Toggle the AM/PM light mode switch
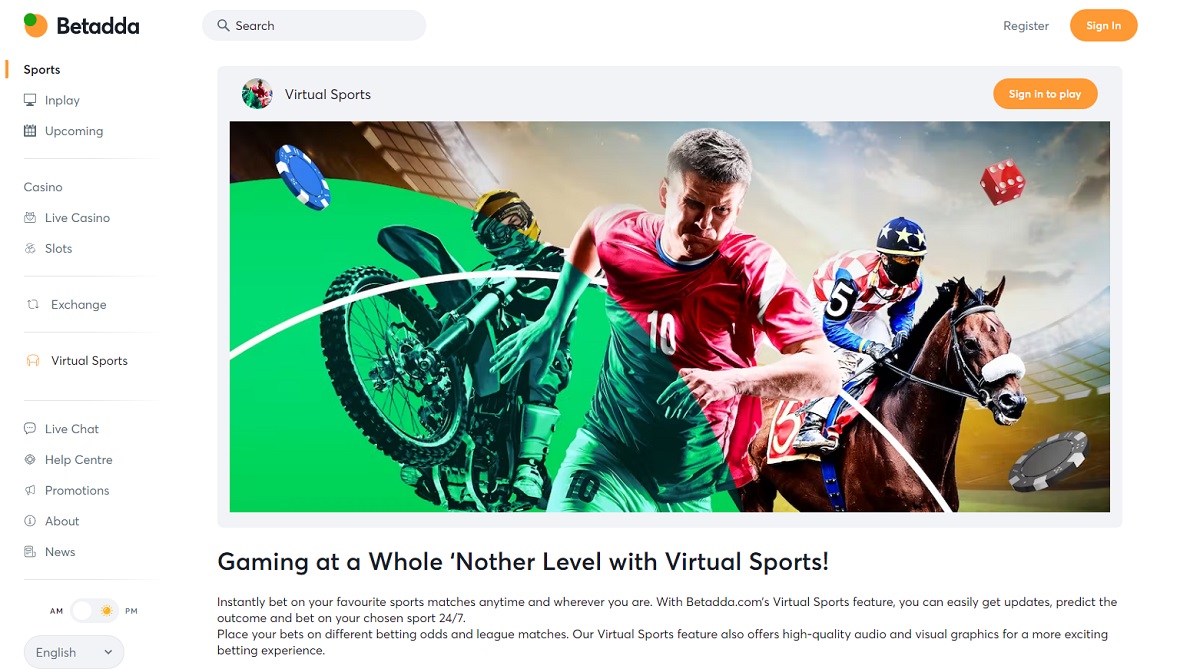The image size is (1200, 669). coord(95,611)
